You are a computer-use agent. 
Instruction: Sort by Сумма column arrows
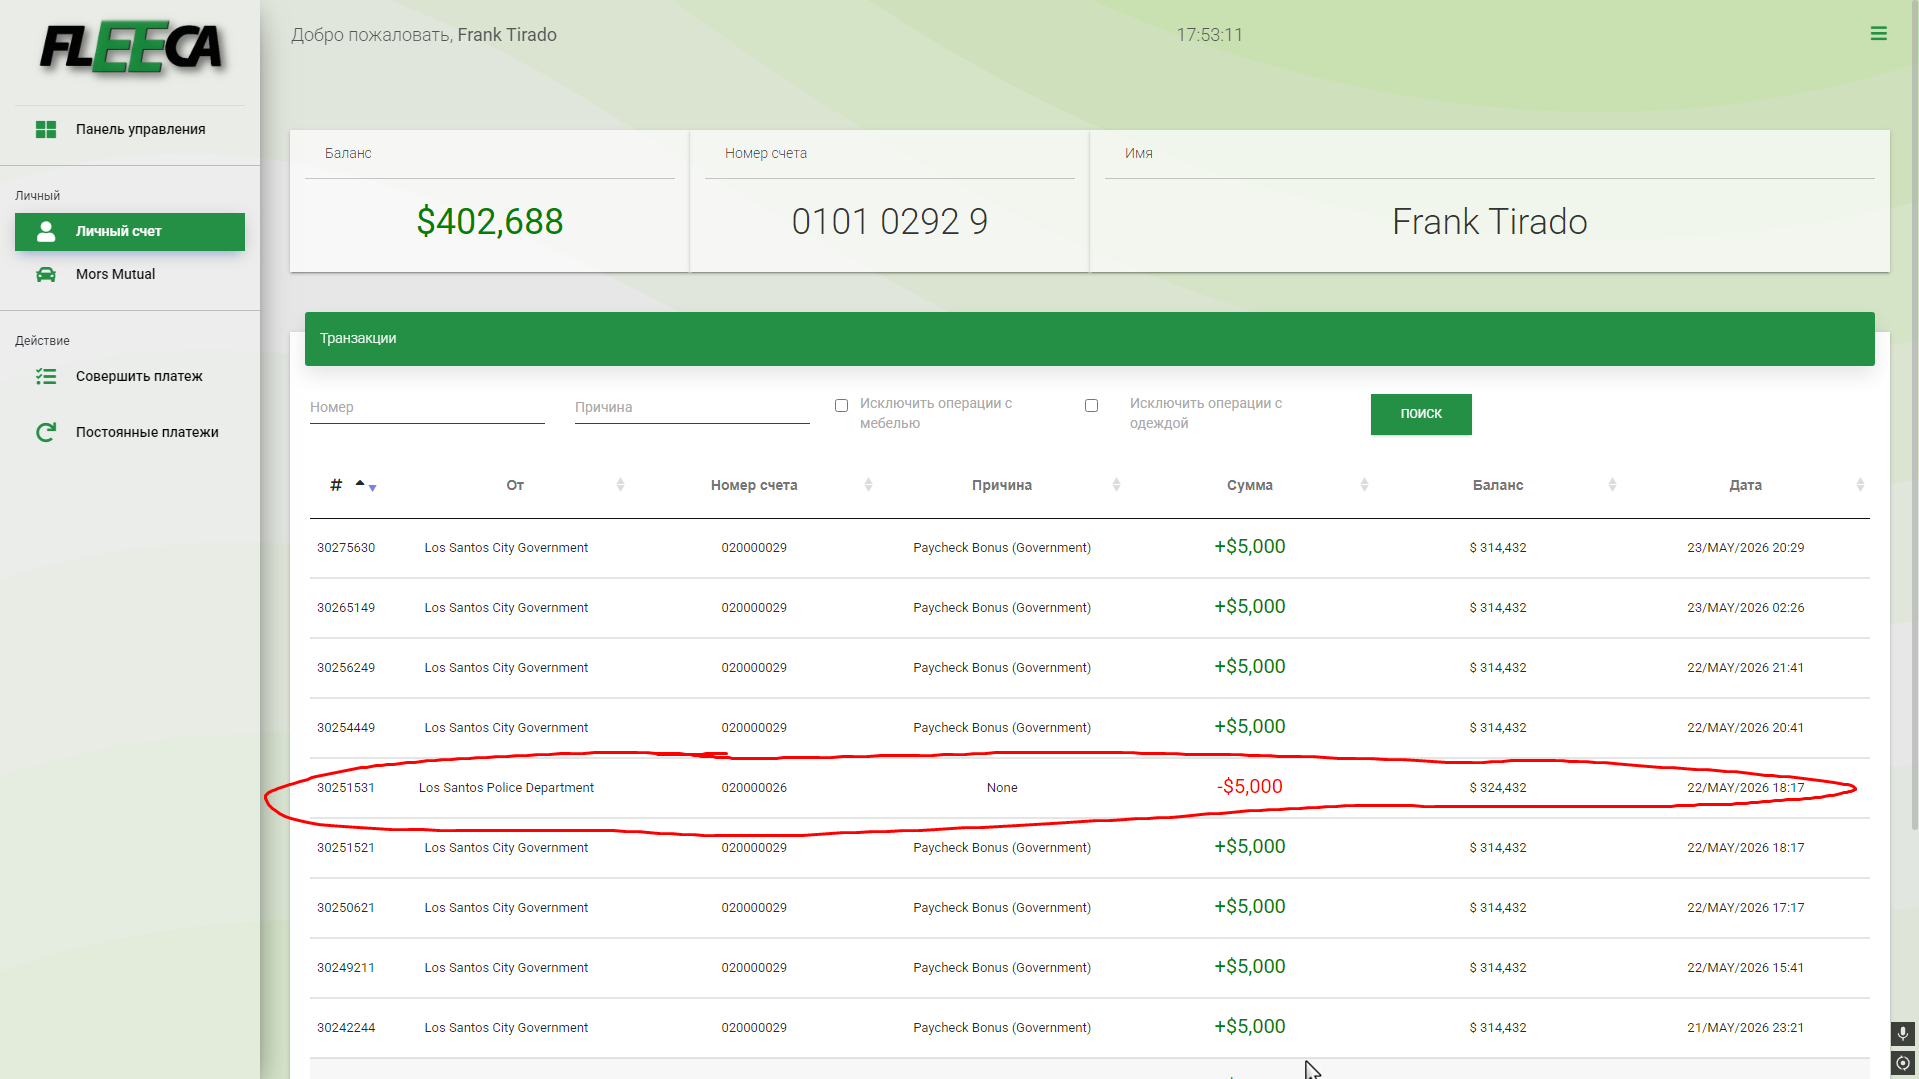click(1364, 485)
